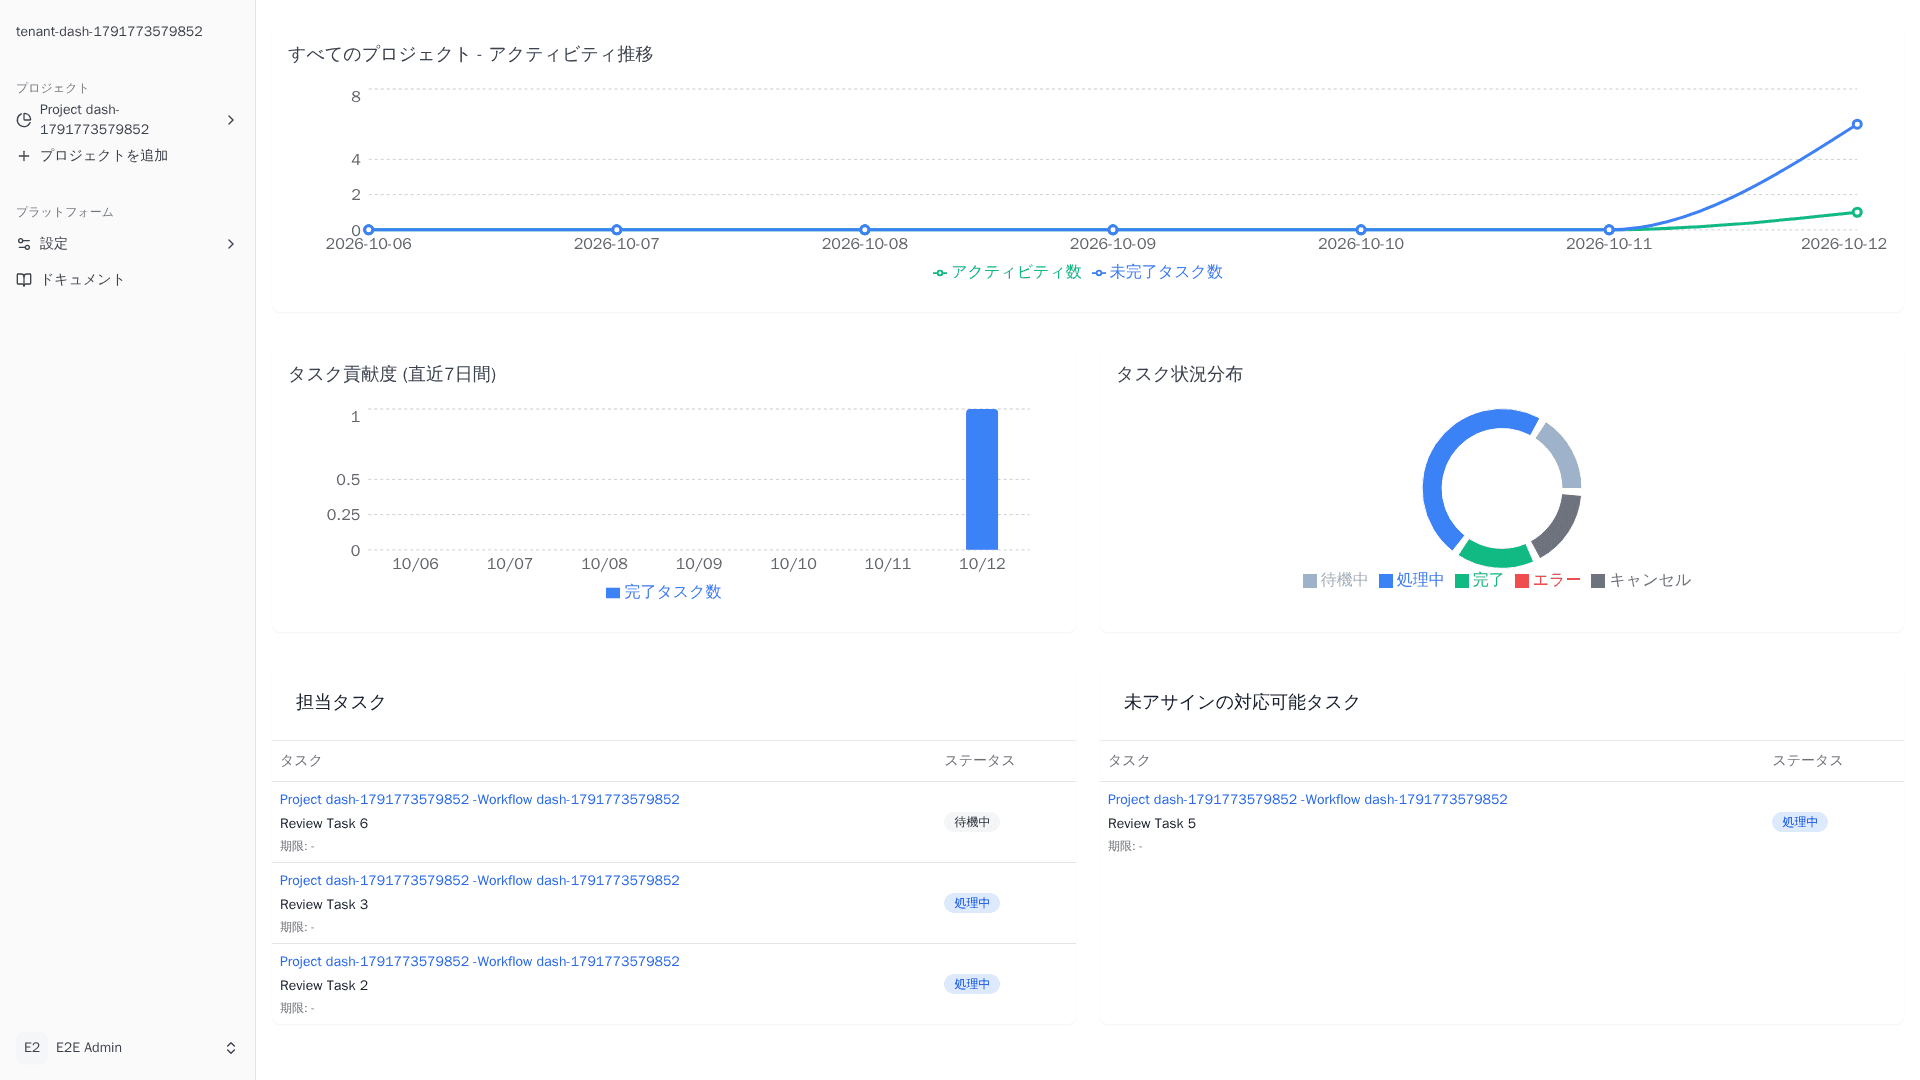Click the blue 10/12 bar in the bar chart
The width and height of the screenshot is (1920, 1080).
pyautogui.click(x=982, y=479)
